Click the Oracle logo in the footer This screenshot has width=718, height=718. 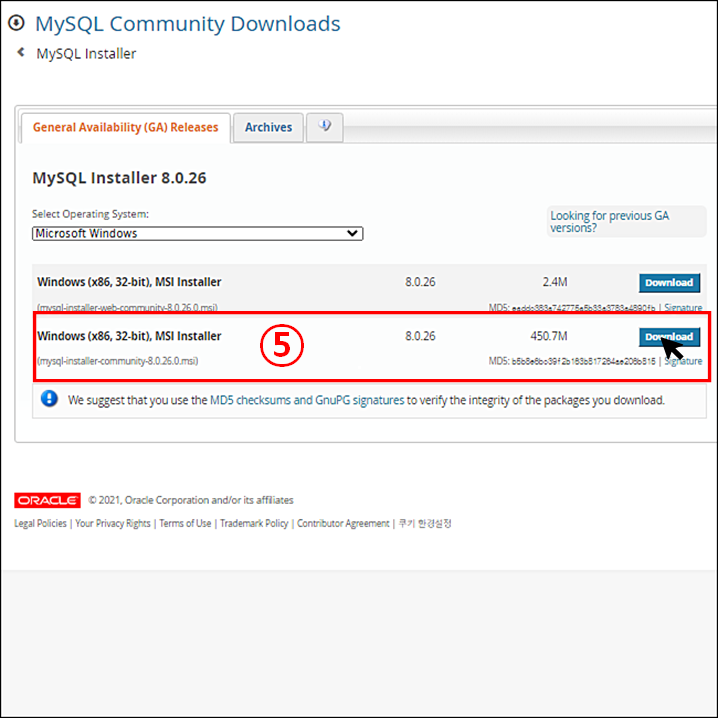tap(48, 500)
